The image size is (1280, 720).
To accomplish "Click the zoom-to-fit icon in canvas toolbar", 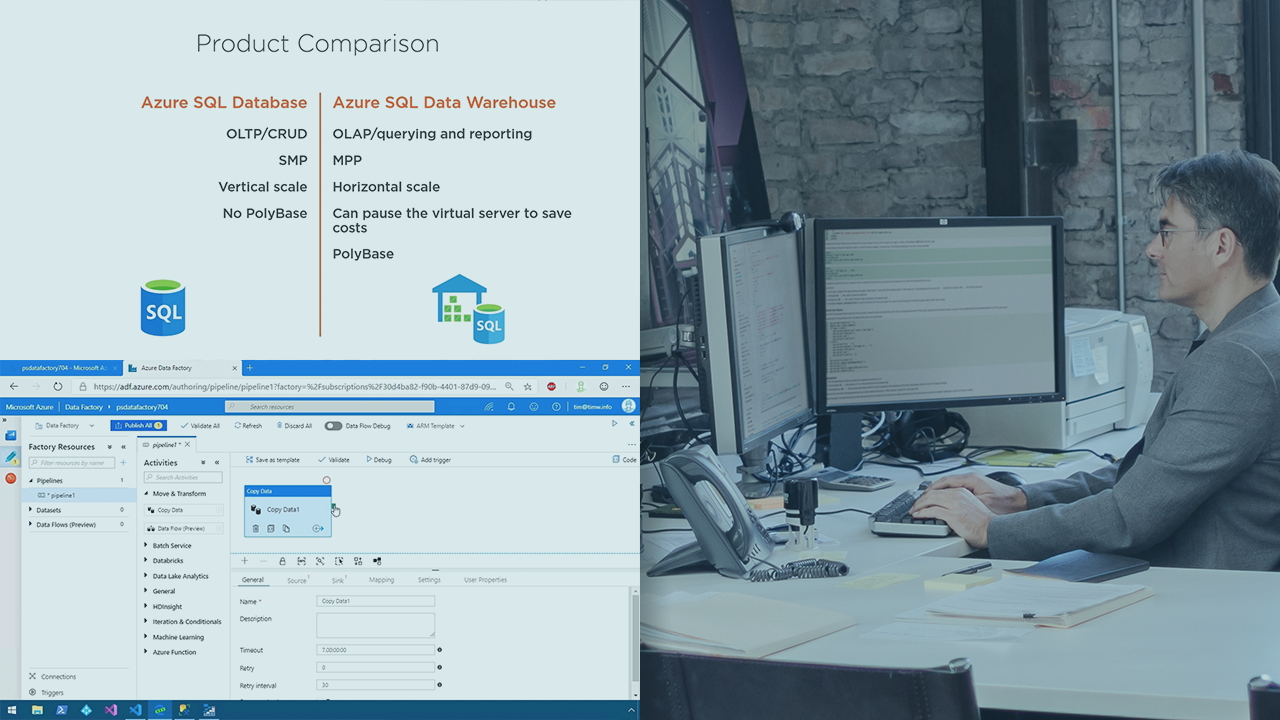I will tap(320, 561).
